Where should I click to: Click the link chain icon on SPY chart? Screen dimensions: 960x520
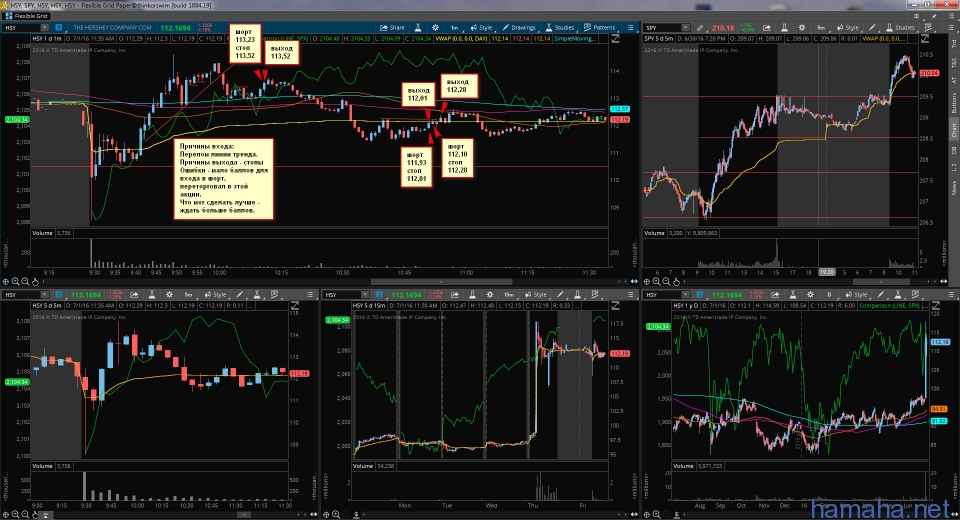pyautogui.click(x=700, y=28)
